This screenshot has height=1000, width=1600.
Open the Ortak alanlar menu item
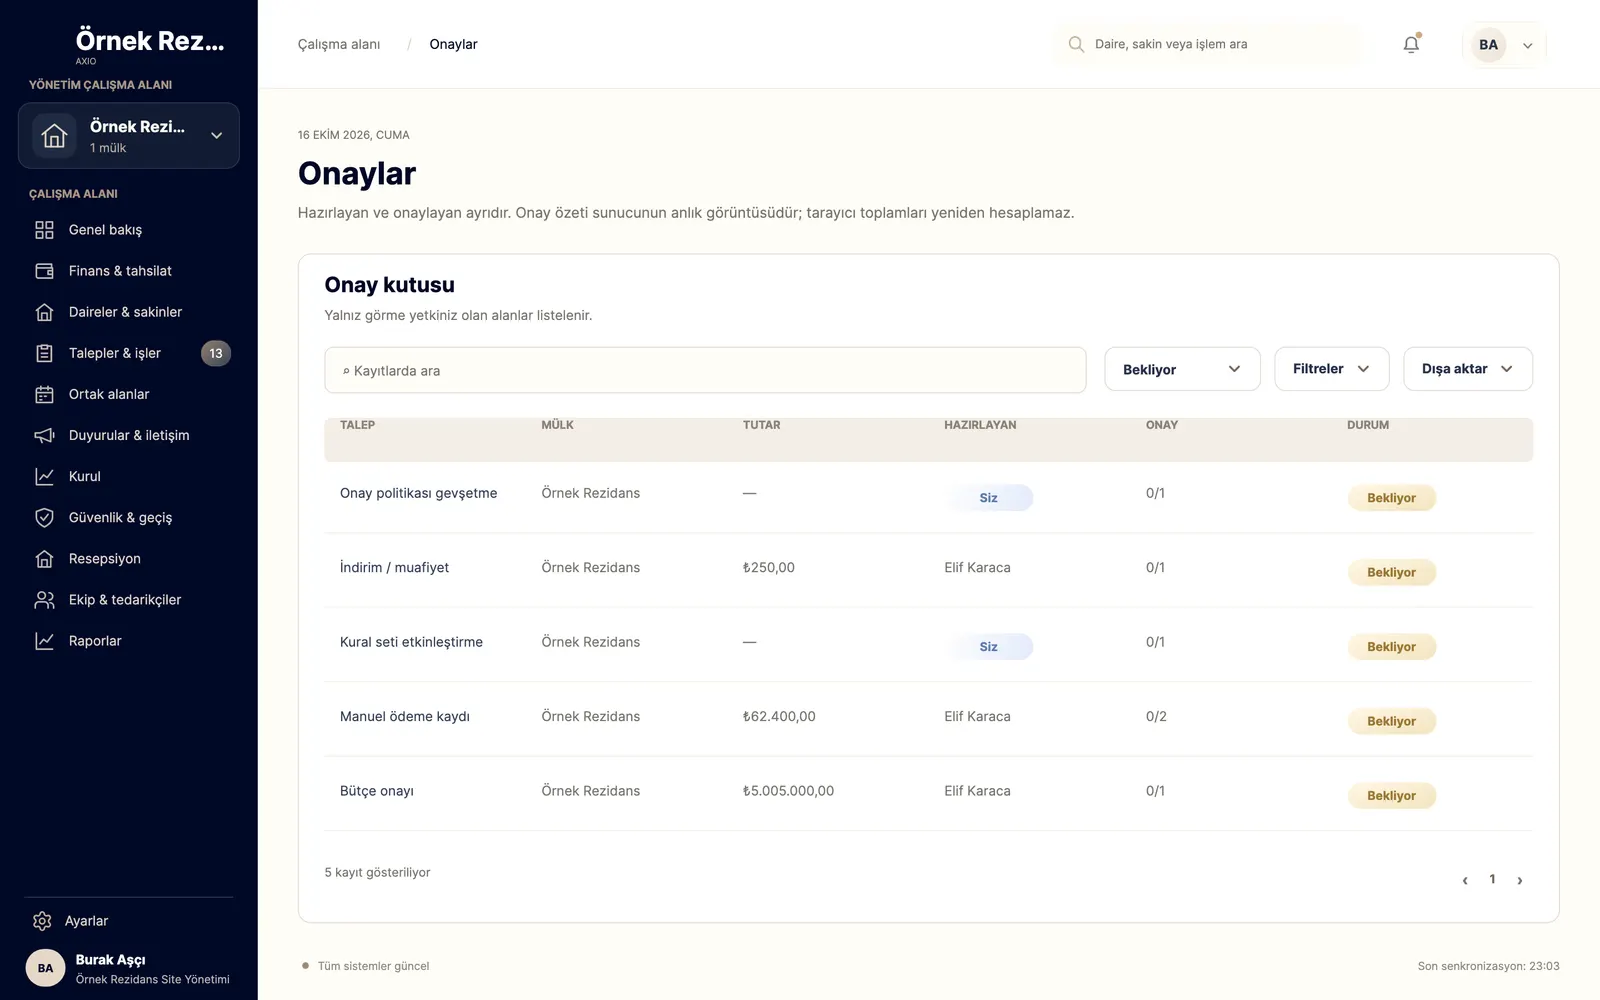tap(129, 394)
